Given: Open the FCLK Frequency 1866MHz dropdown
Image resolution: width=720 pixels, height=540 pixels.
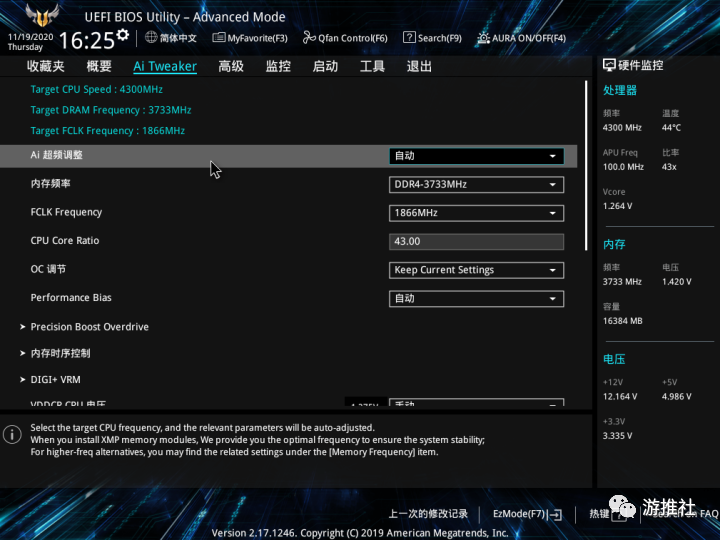Looking at the screenshot, I should (x=476, y=213).
